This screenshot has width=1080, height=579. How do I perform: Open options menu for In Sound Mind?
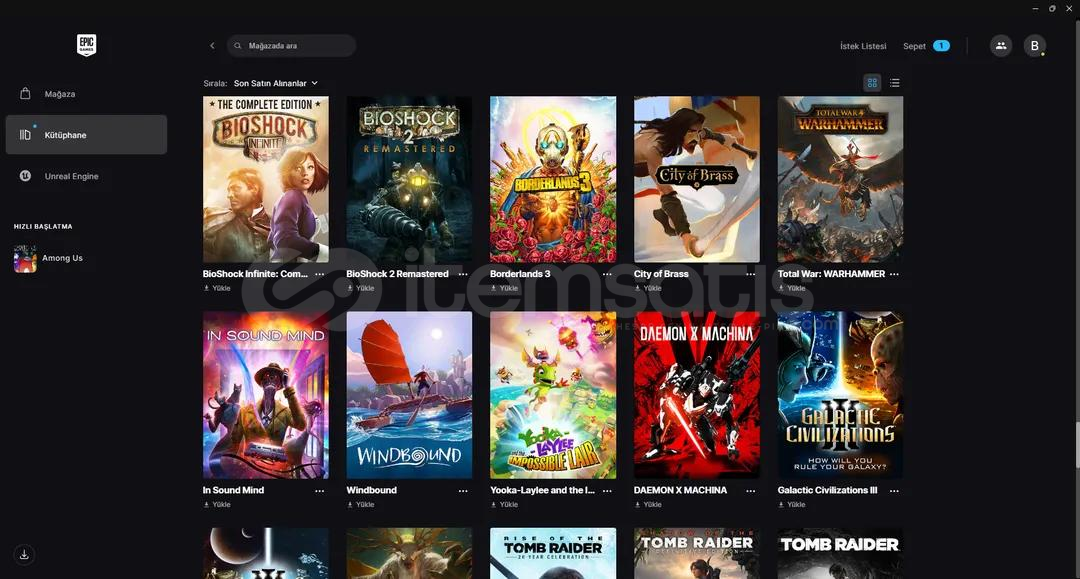320,491
